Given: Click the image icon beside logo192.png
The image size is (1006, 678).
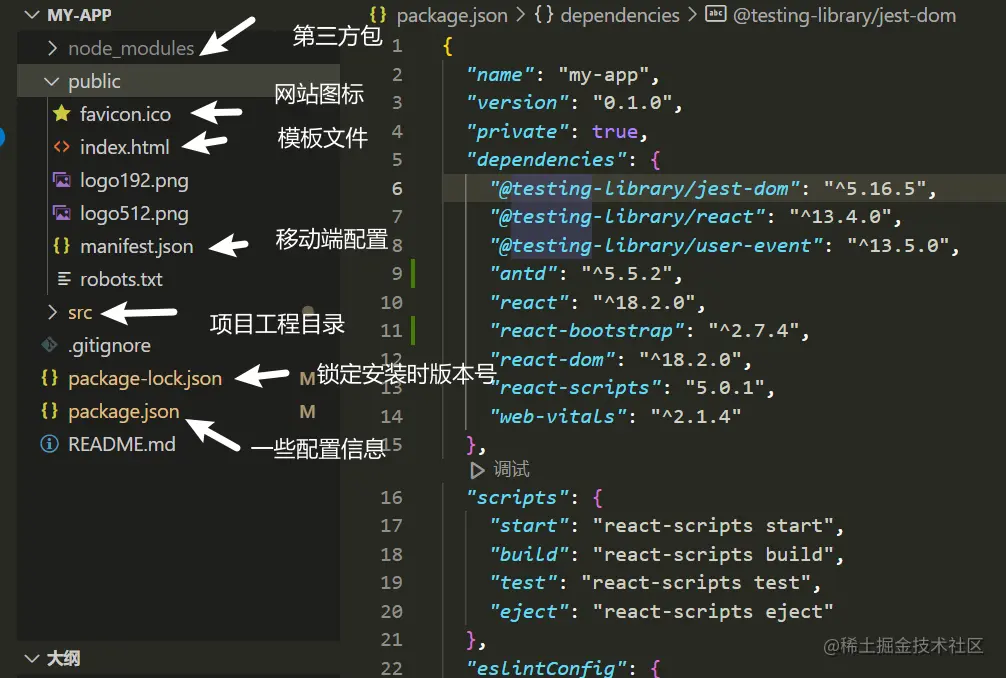Looking at the screenshot, I should click(x=62, y=180).
